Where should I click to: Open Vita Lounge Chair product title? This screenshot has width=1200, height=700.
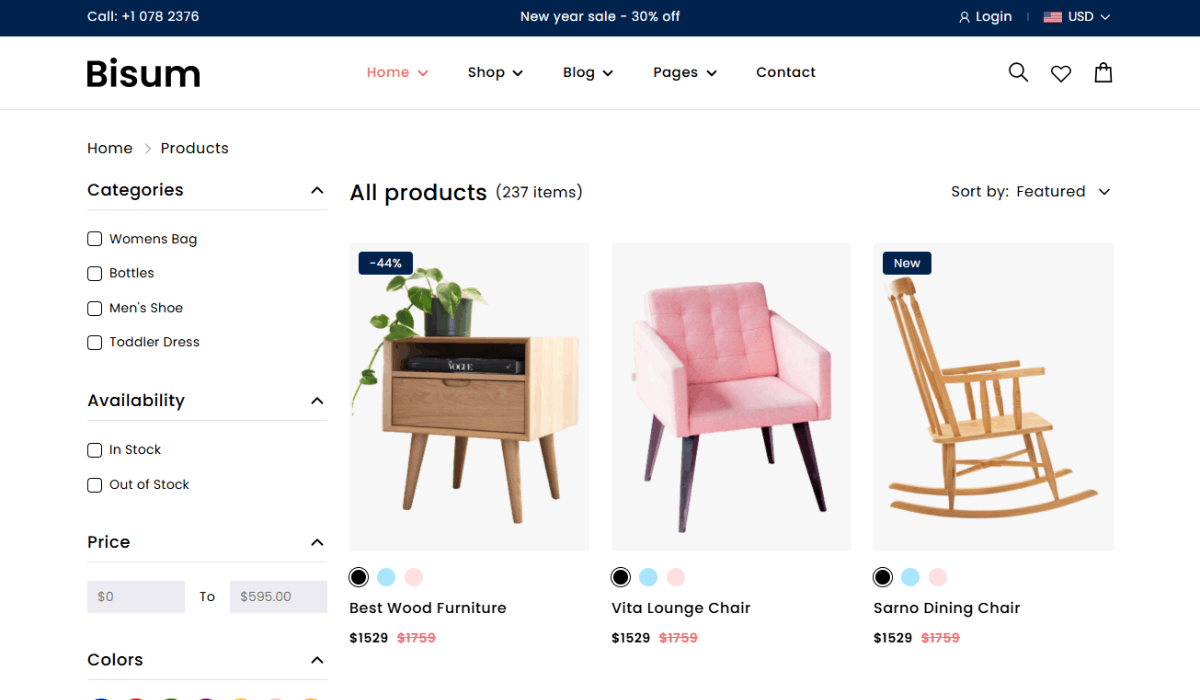681,608
